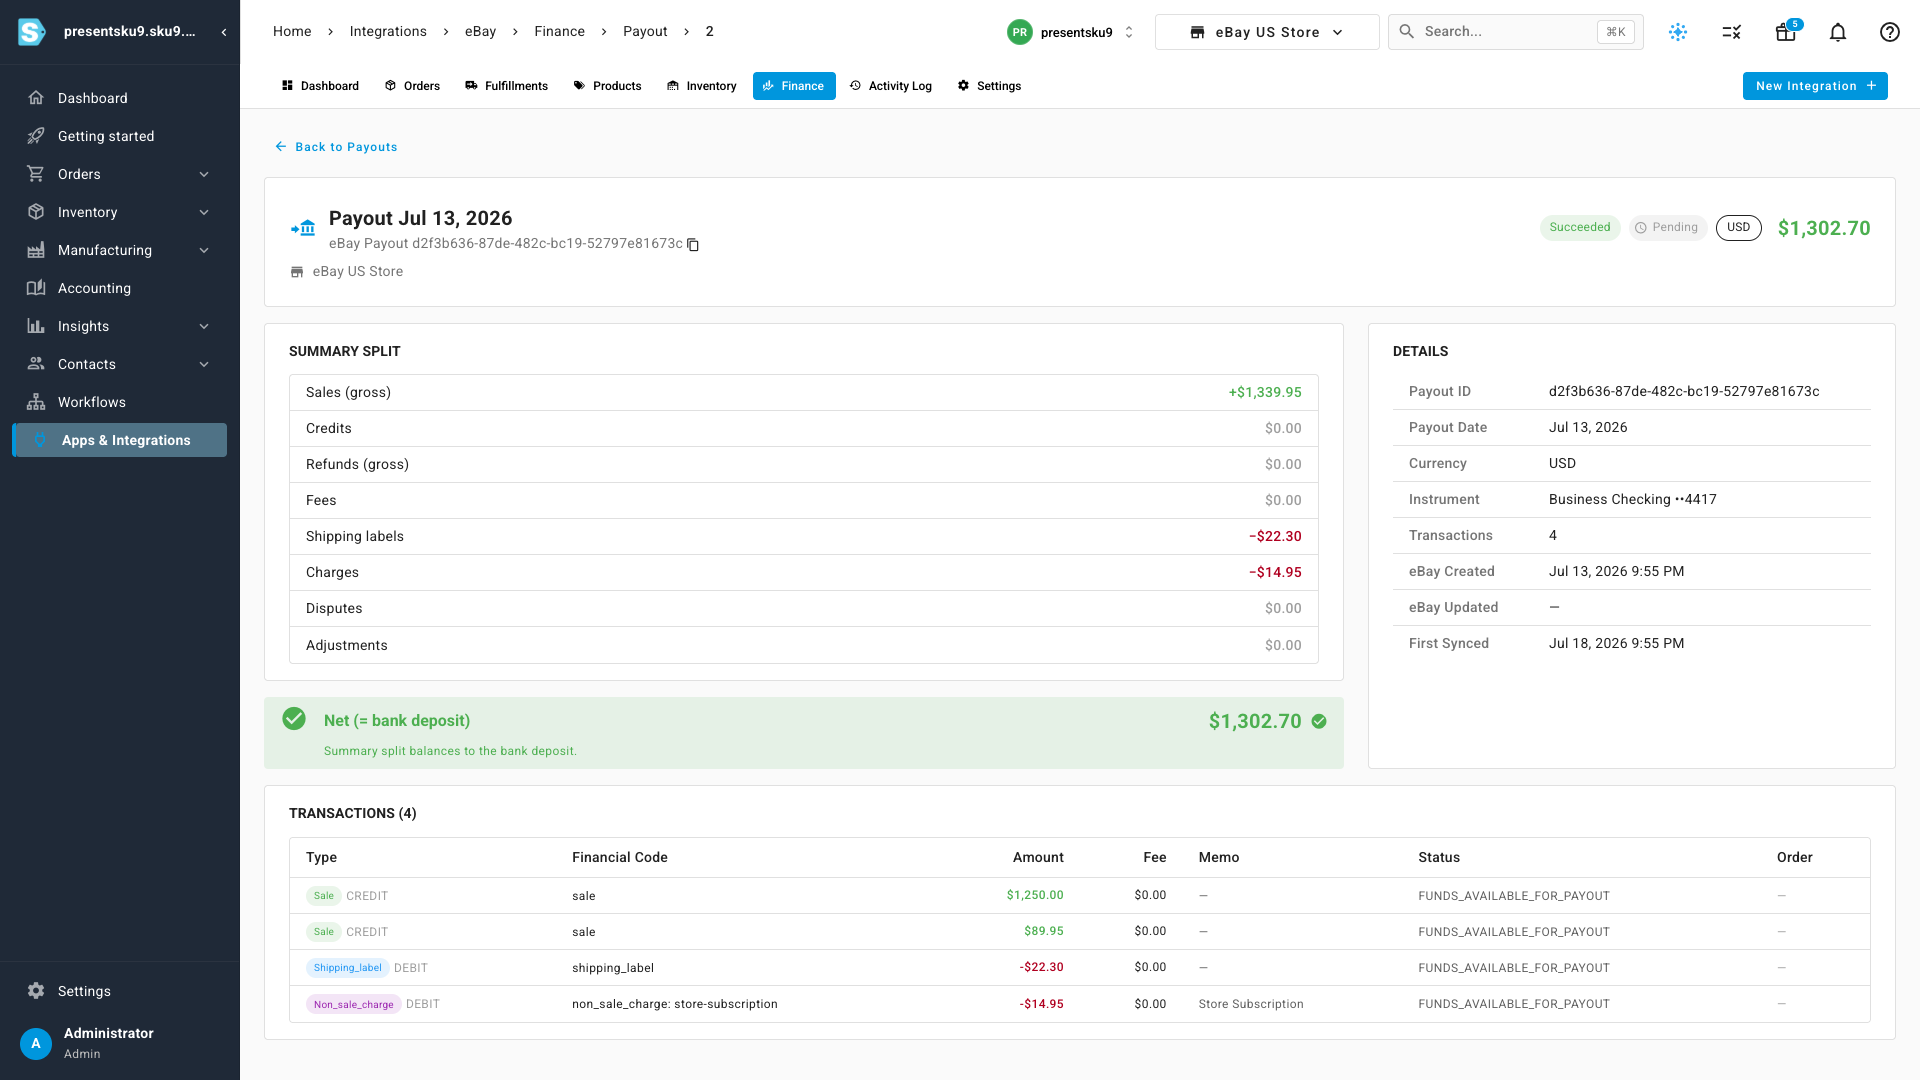Click the eBay breadcrumb
1920x1080 pixels.
[480, 32]
